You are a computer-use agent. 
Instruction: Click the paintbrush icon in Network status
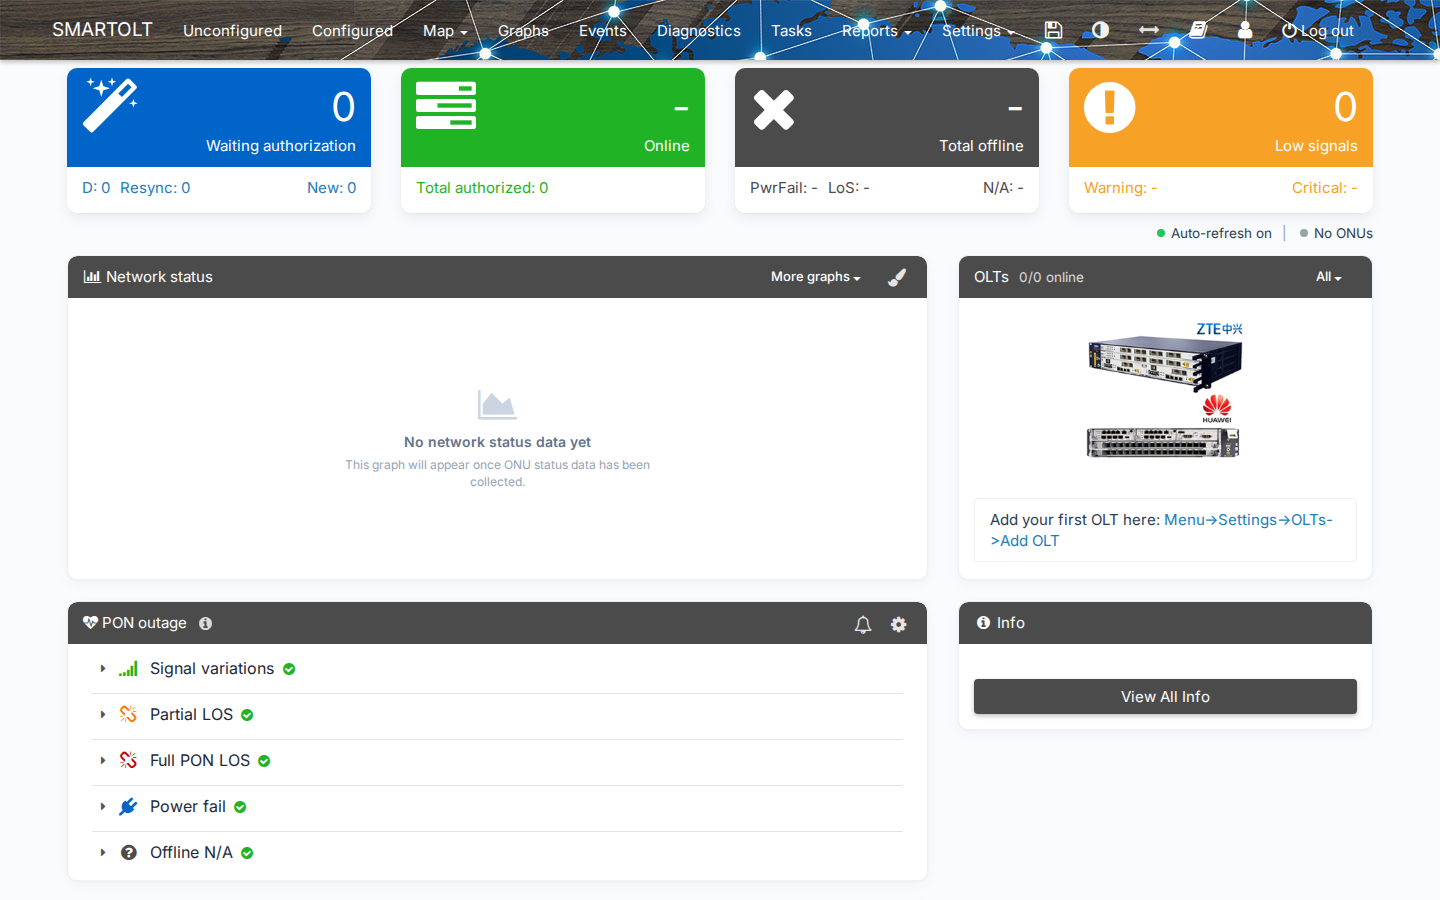(x=897, y=277)
